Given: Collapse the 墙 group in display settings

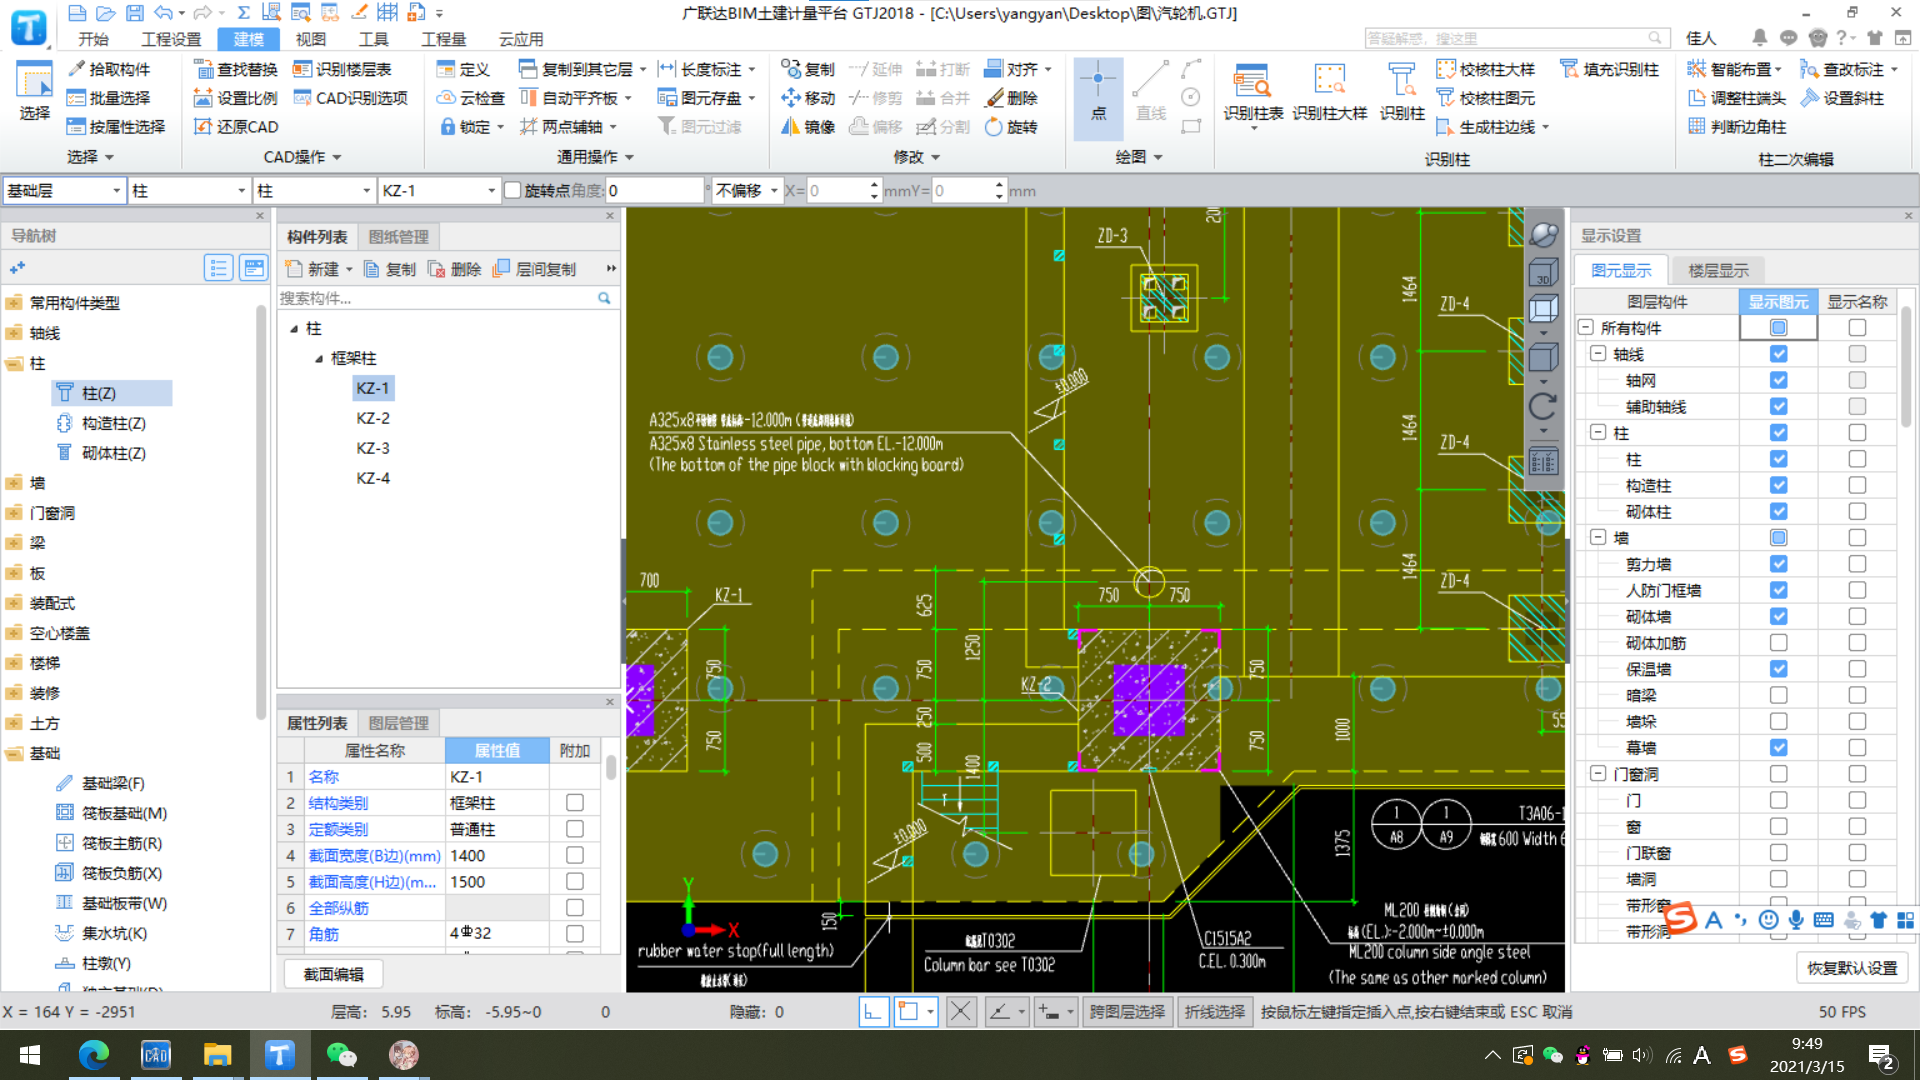Looking at the screenshot, I should click(1598, 537).
